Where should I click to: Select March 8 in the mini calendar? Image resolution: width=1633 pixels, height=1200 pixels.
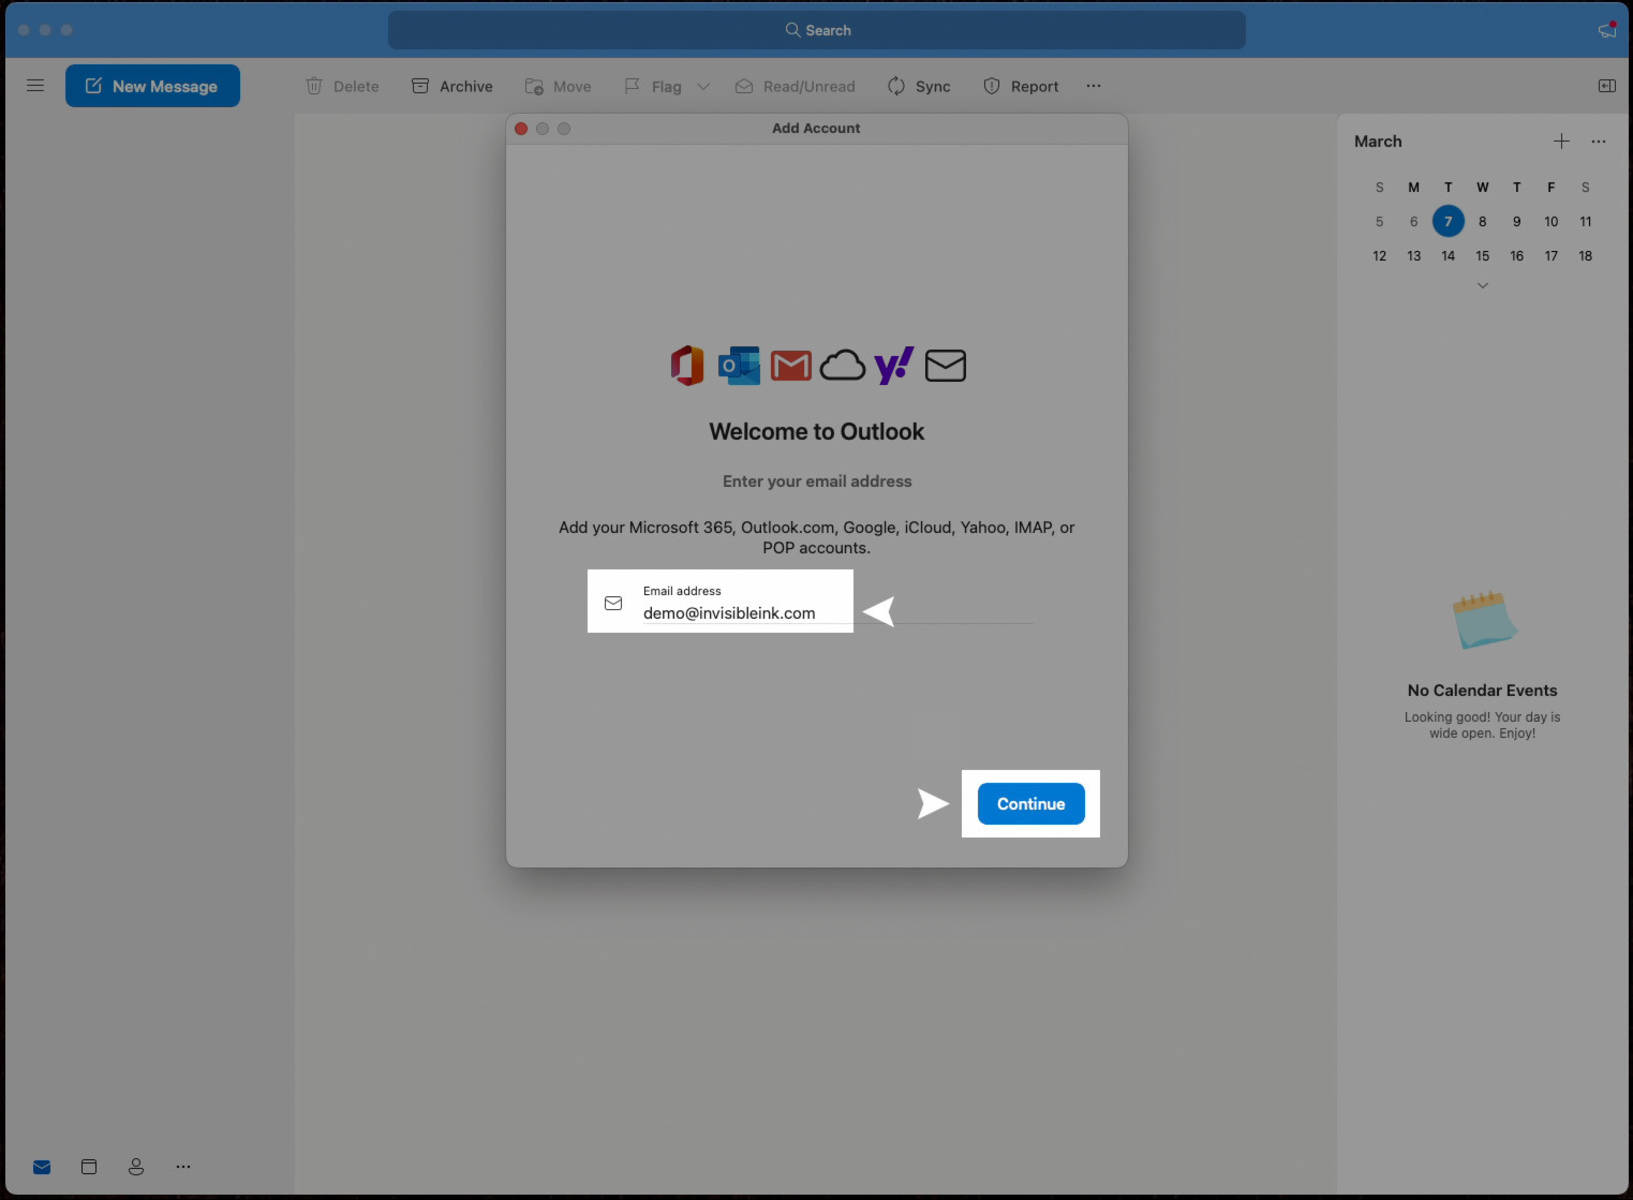coord(1482,221)
